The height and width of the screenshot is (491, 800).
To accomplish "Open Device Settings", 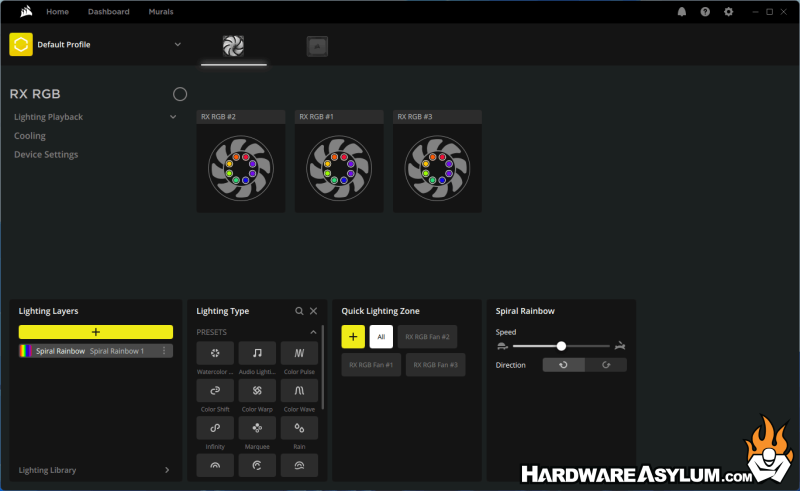I will (x=46, y=155).
